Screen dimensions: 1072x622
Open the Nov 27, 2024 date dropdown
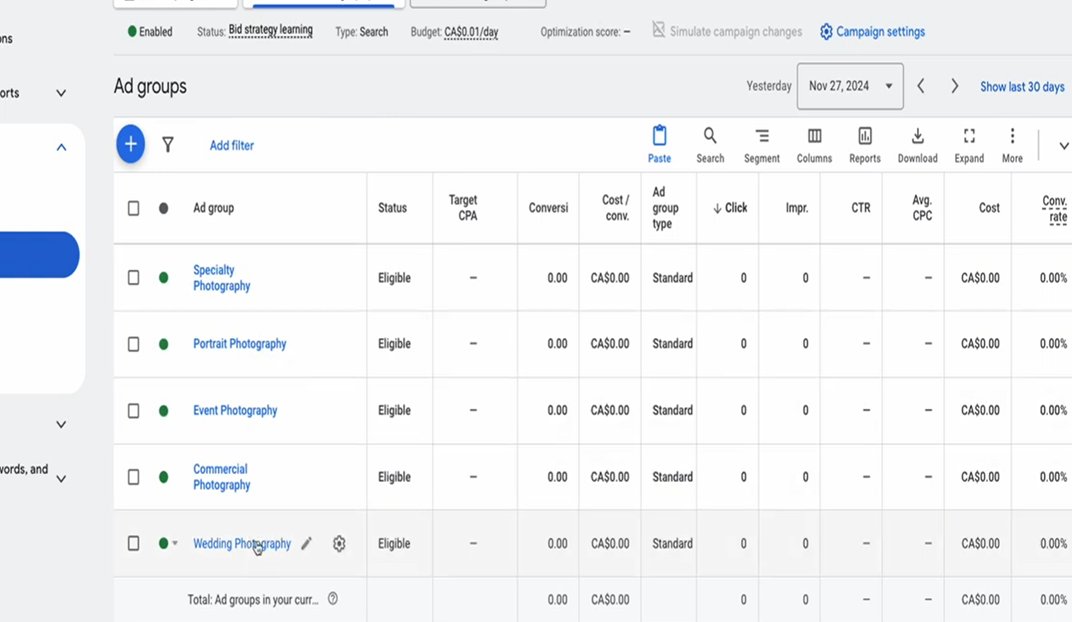click(x=850, y=86)
